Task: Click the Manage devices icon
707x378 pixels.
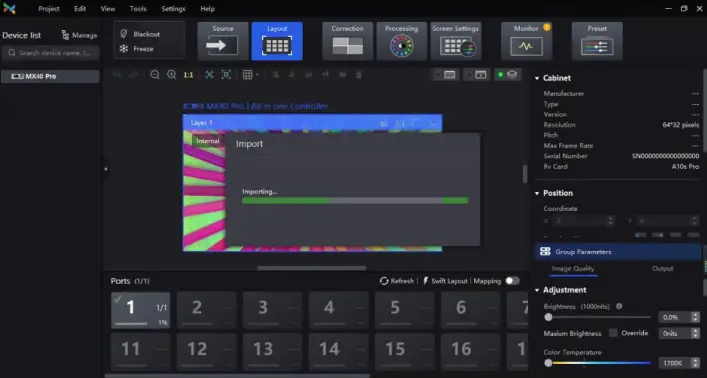Action: 65,35
